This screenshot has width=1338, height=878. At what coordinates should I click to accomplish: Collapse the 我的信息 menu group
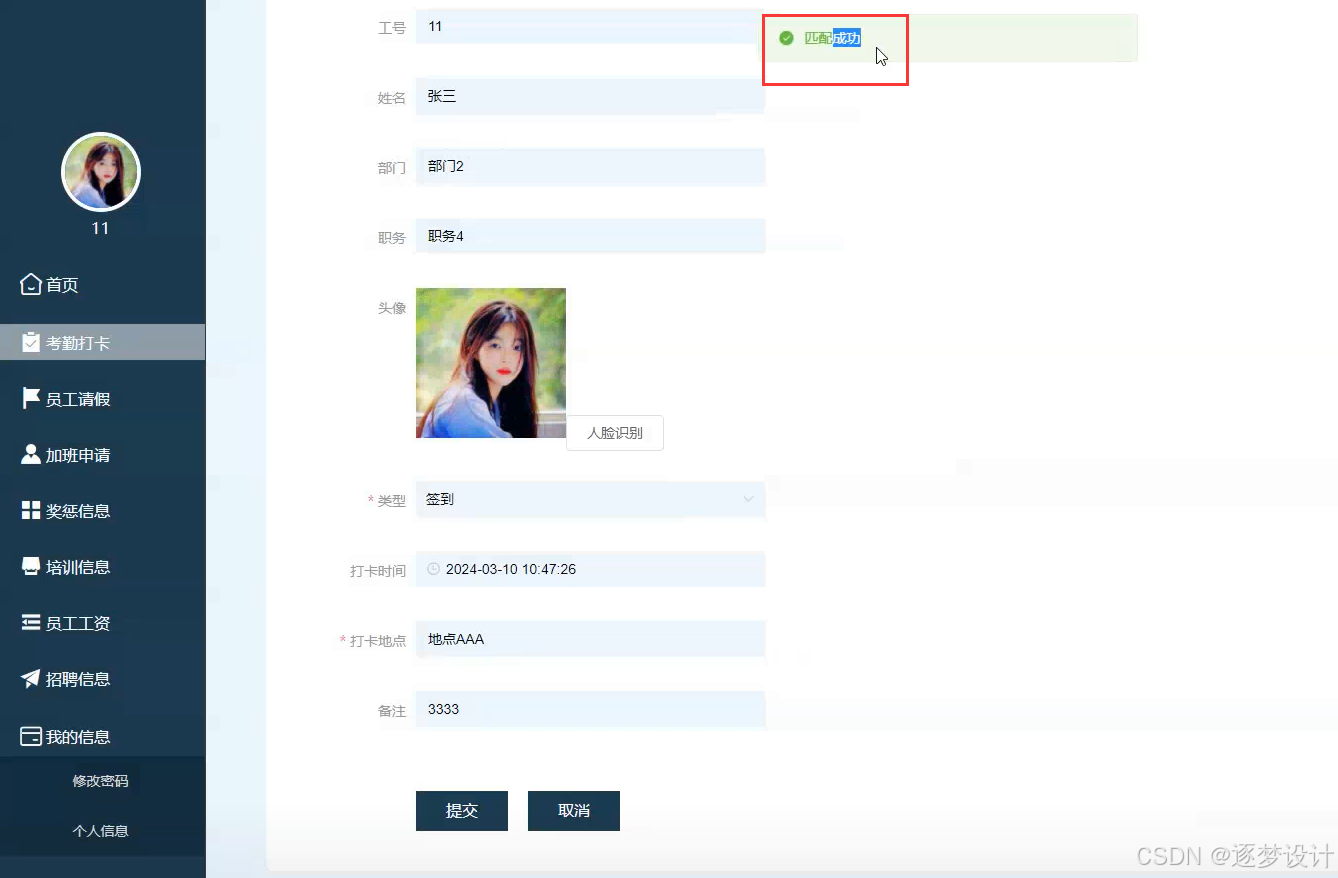point(102,737)
